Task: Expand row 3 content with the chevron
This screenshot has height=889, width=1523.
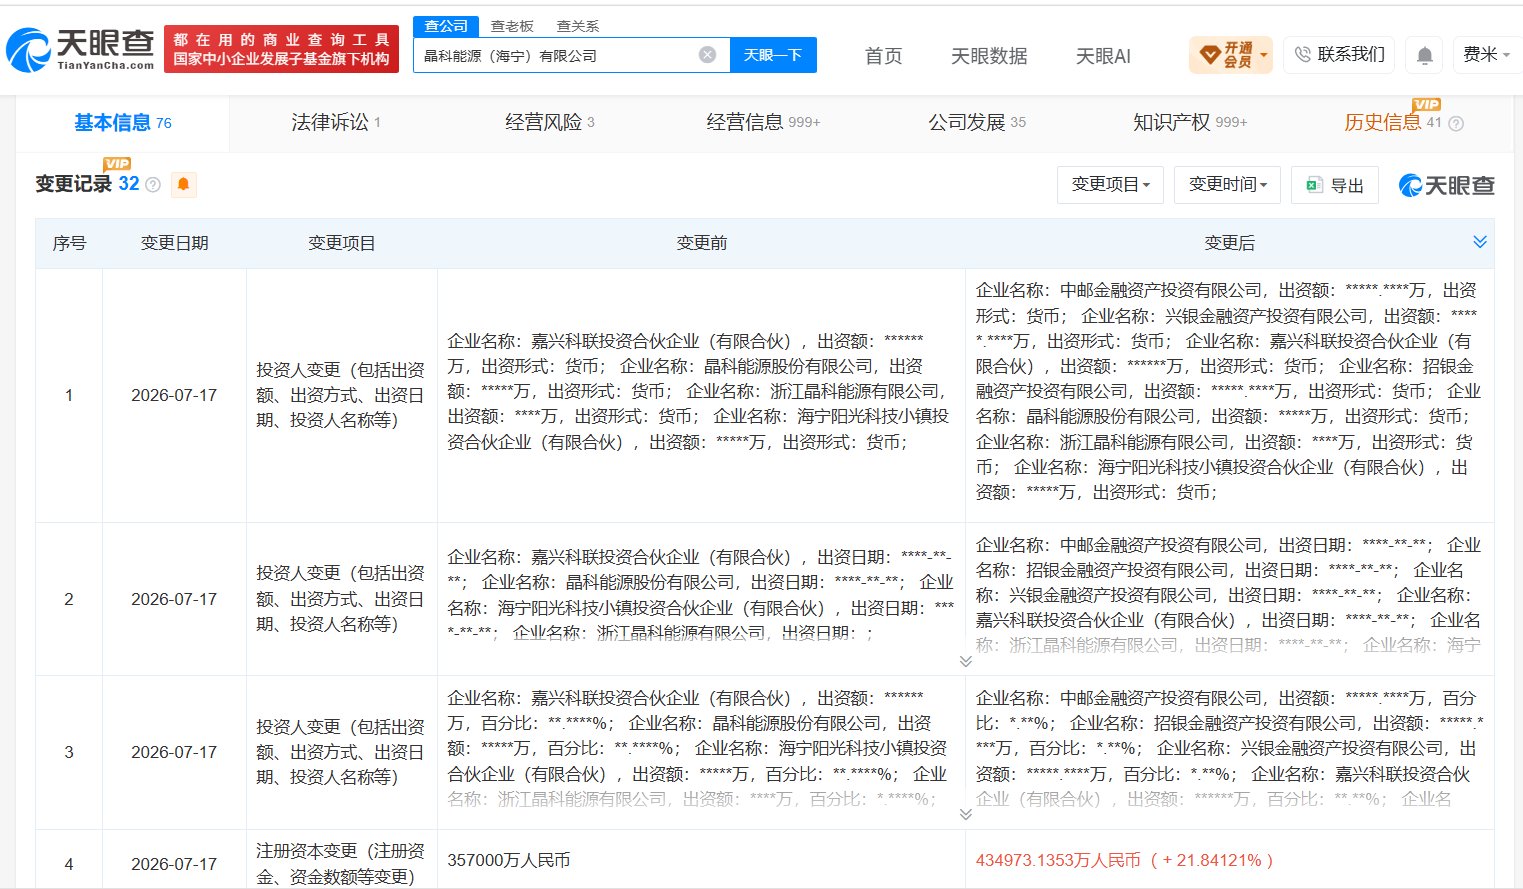Action: click(965, 814)
